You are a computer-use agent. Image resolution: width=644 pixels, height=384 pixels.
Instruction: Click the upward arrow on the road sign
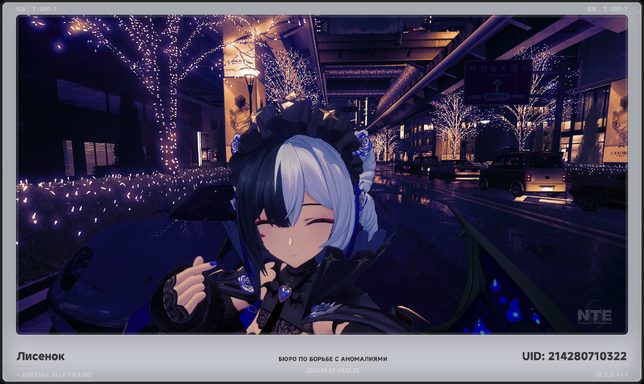tap(497, 86)
